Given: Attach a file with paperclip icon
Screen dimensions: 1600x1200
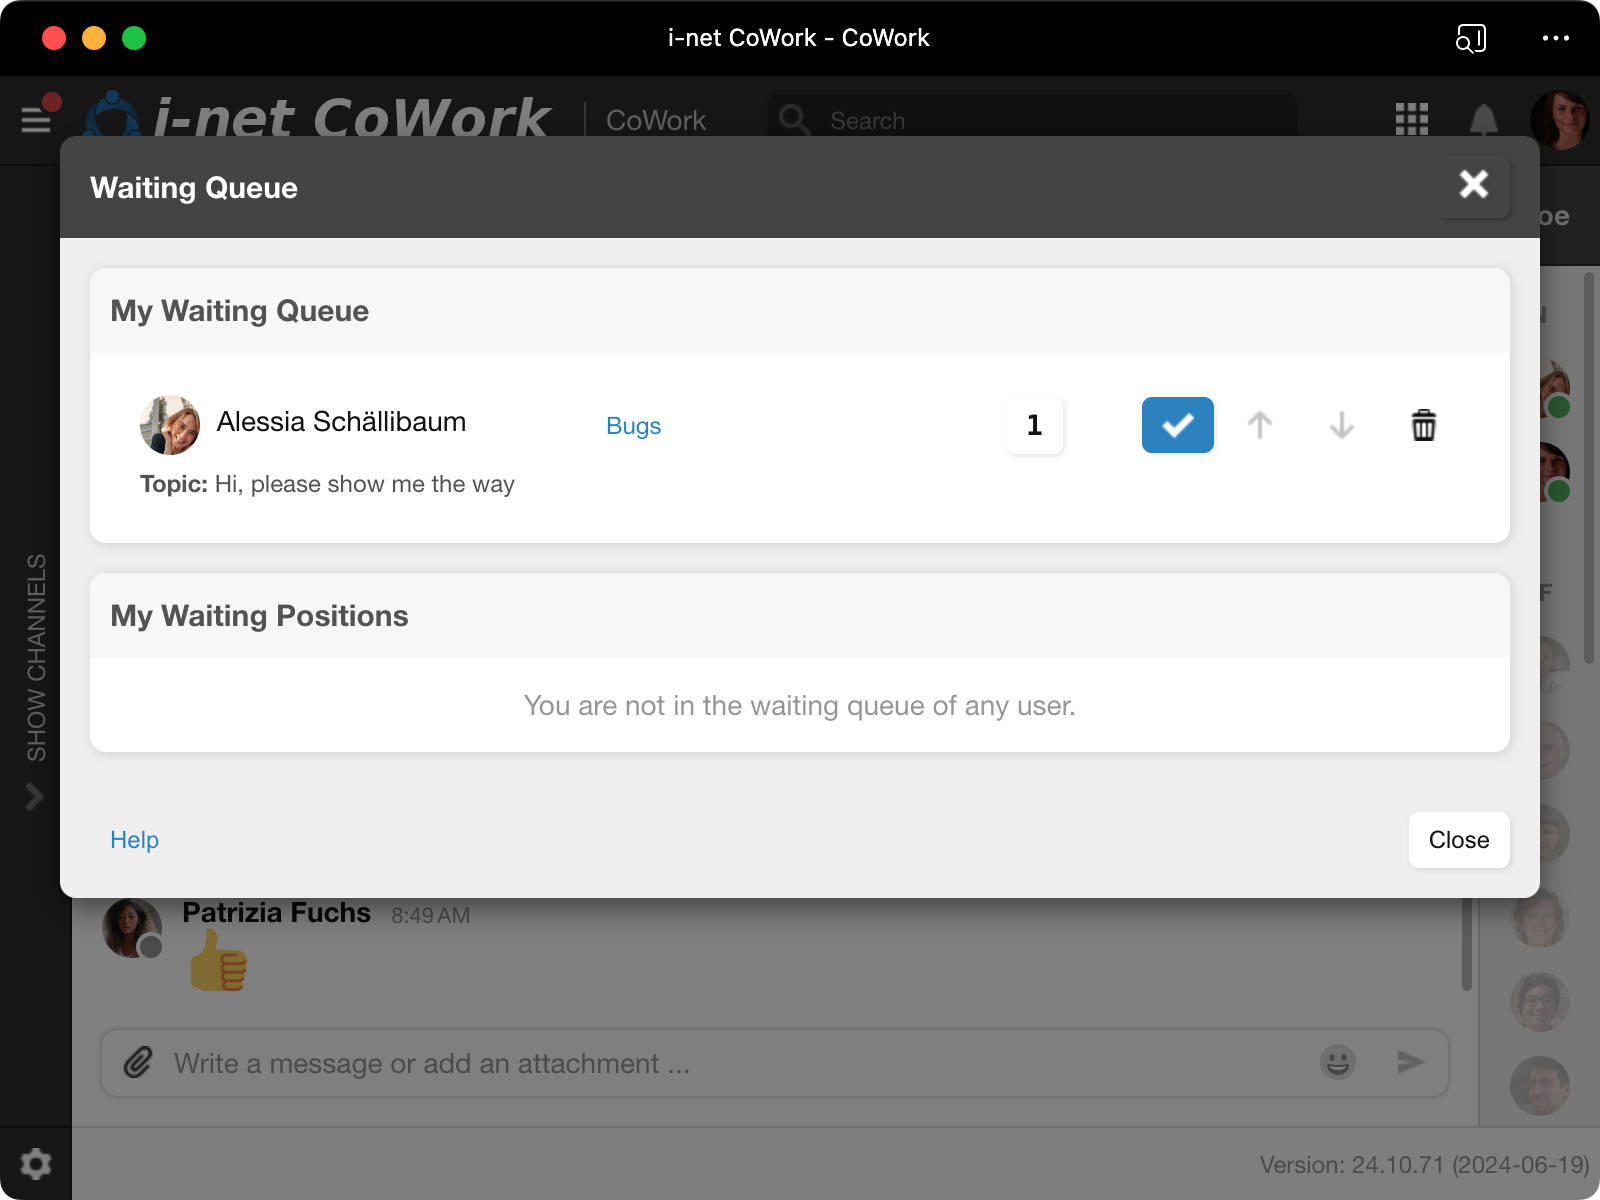Looking at the screenshot, I should coord(138,1062).
